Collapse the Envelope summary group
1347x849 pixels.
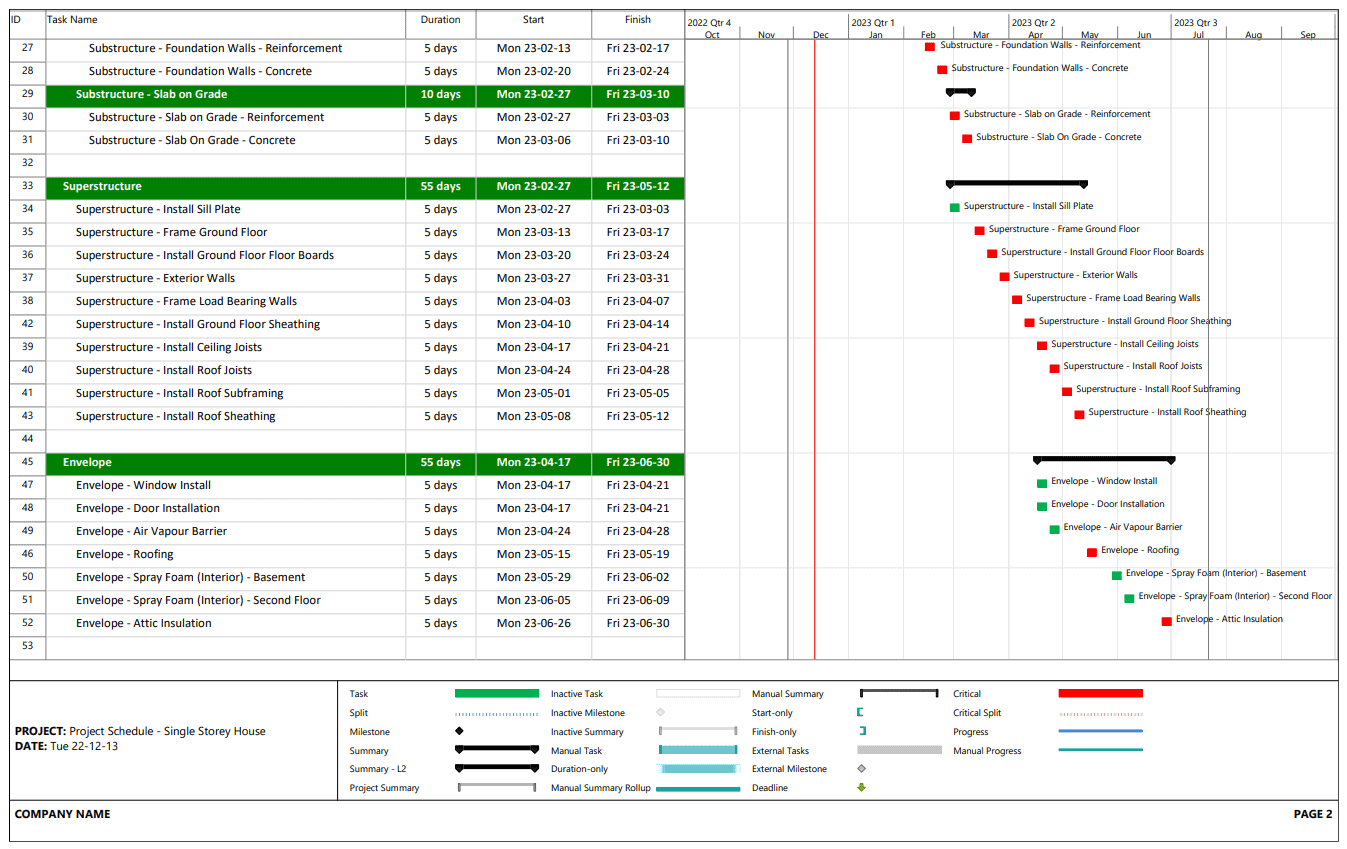coord(87,463)
